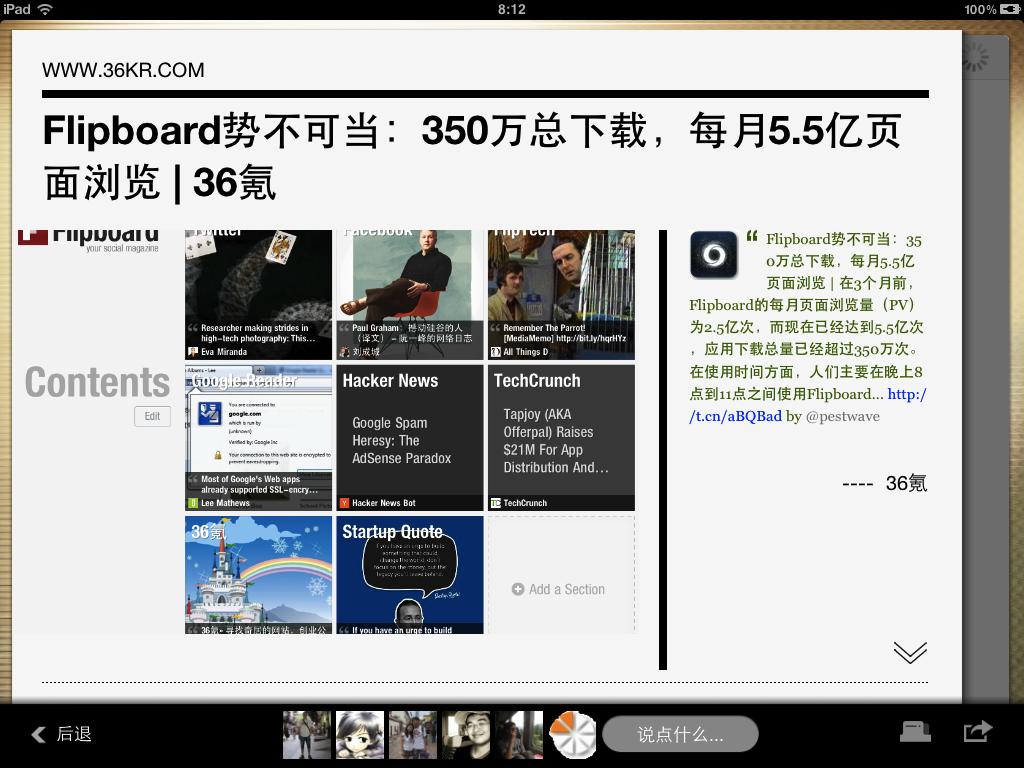The image size is (1024, 768).
Task: Open the @pestwave user mention
Action: pyautogui.click(x=842, y=416)
